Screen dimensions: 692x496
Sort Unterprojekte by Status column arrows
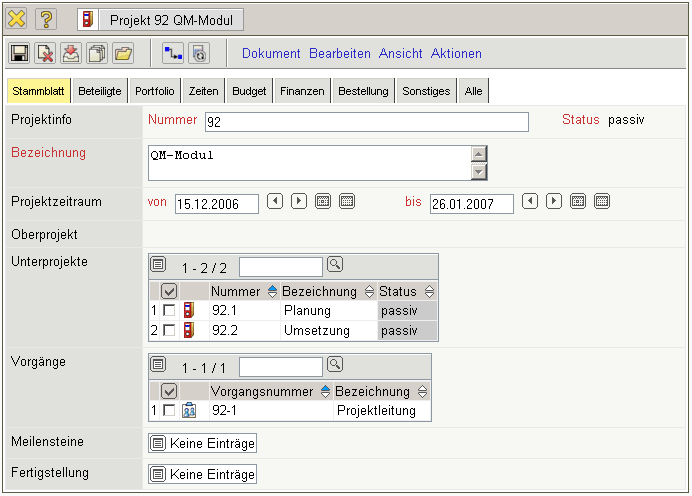[x=429, y=292]
